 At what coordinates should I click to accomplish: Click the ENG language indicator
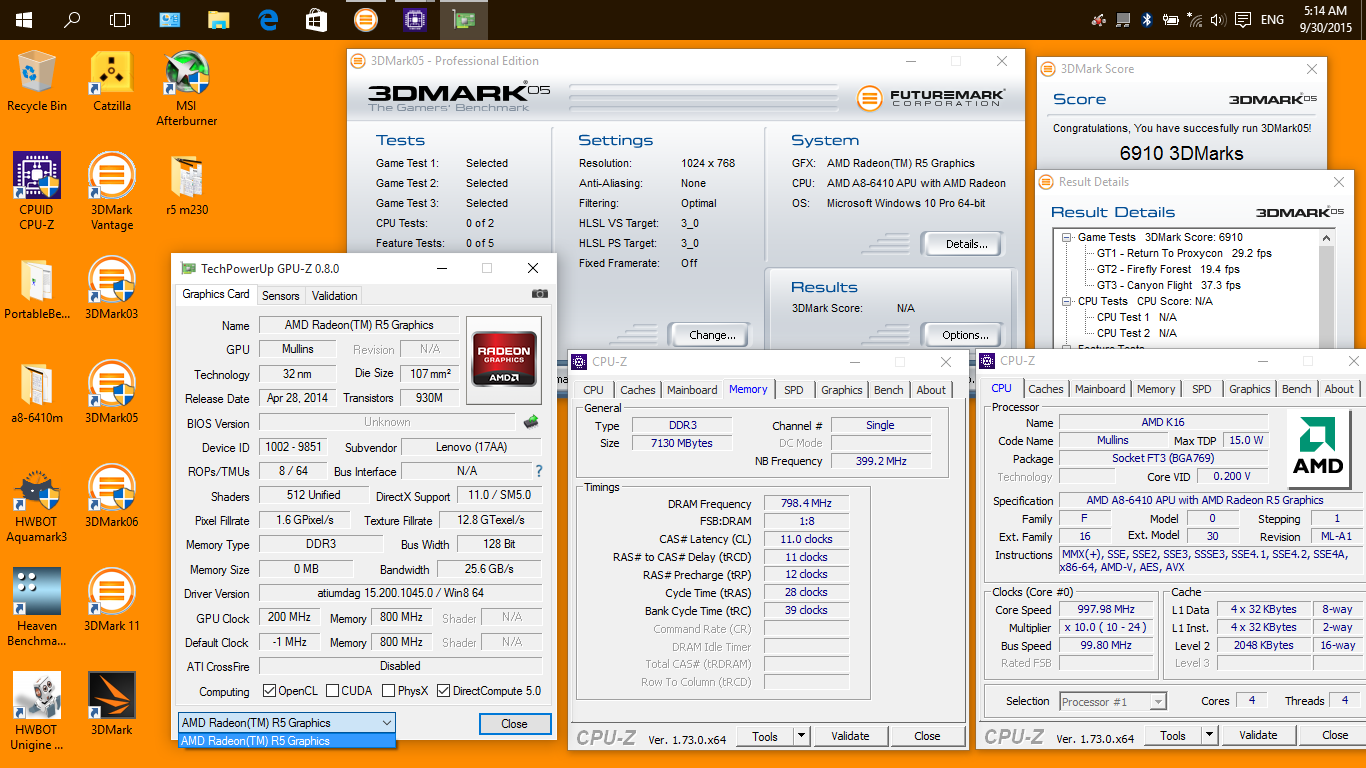coord(1272,19)
